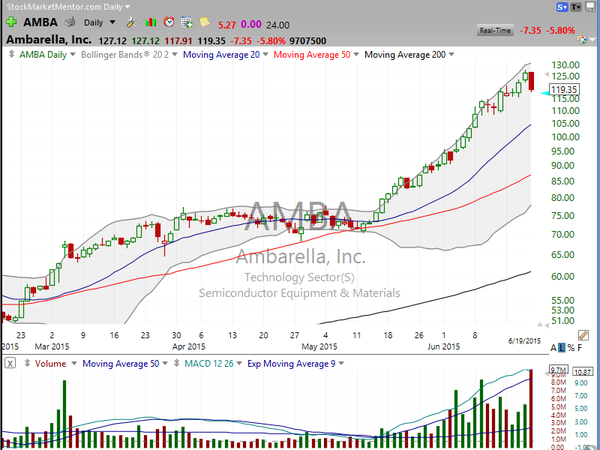Click the sort arrows left of AMBA Daily

coord(11,54)
